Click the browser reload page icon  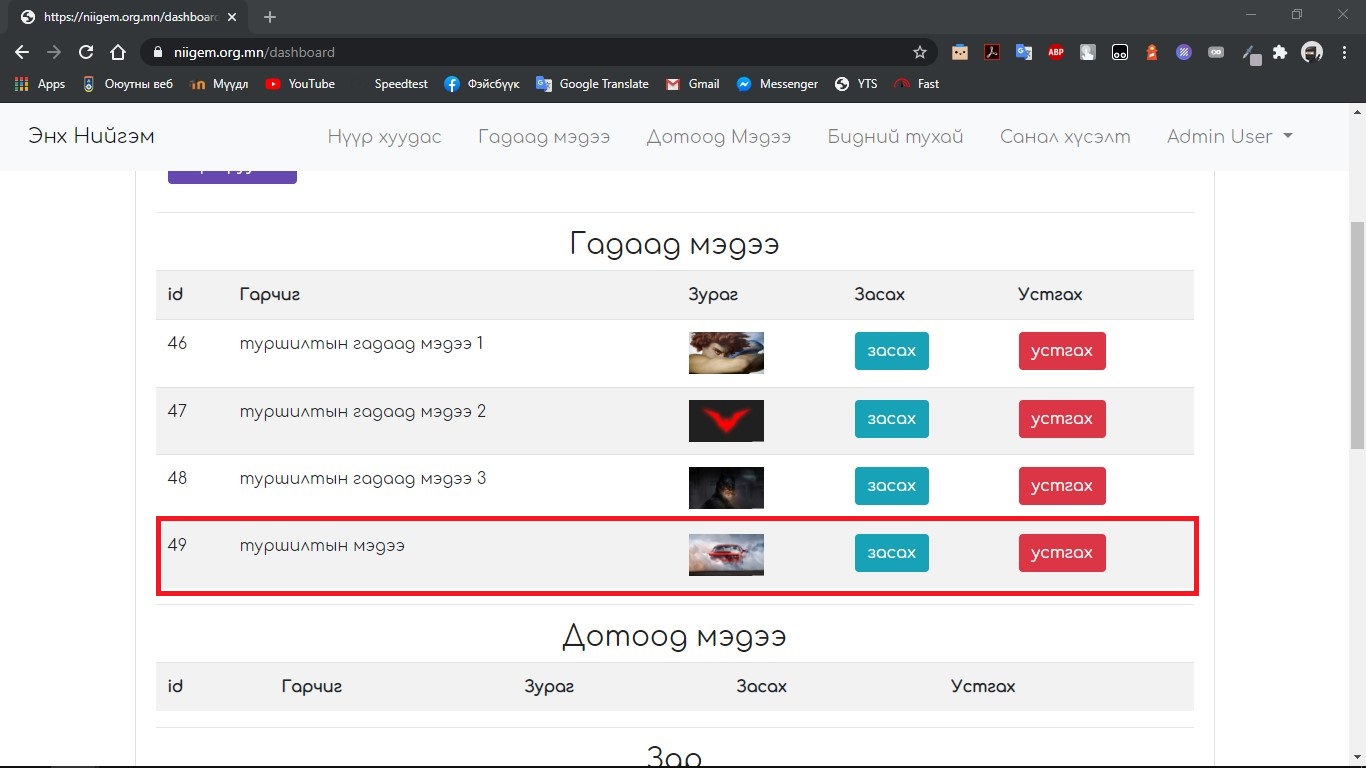(x=86, y=52)
